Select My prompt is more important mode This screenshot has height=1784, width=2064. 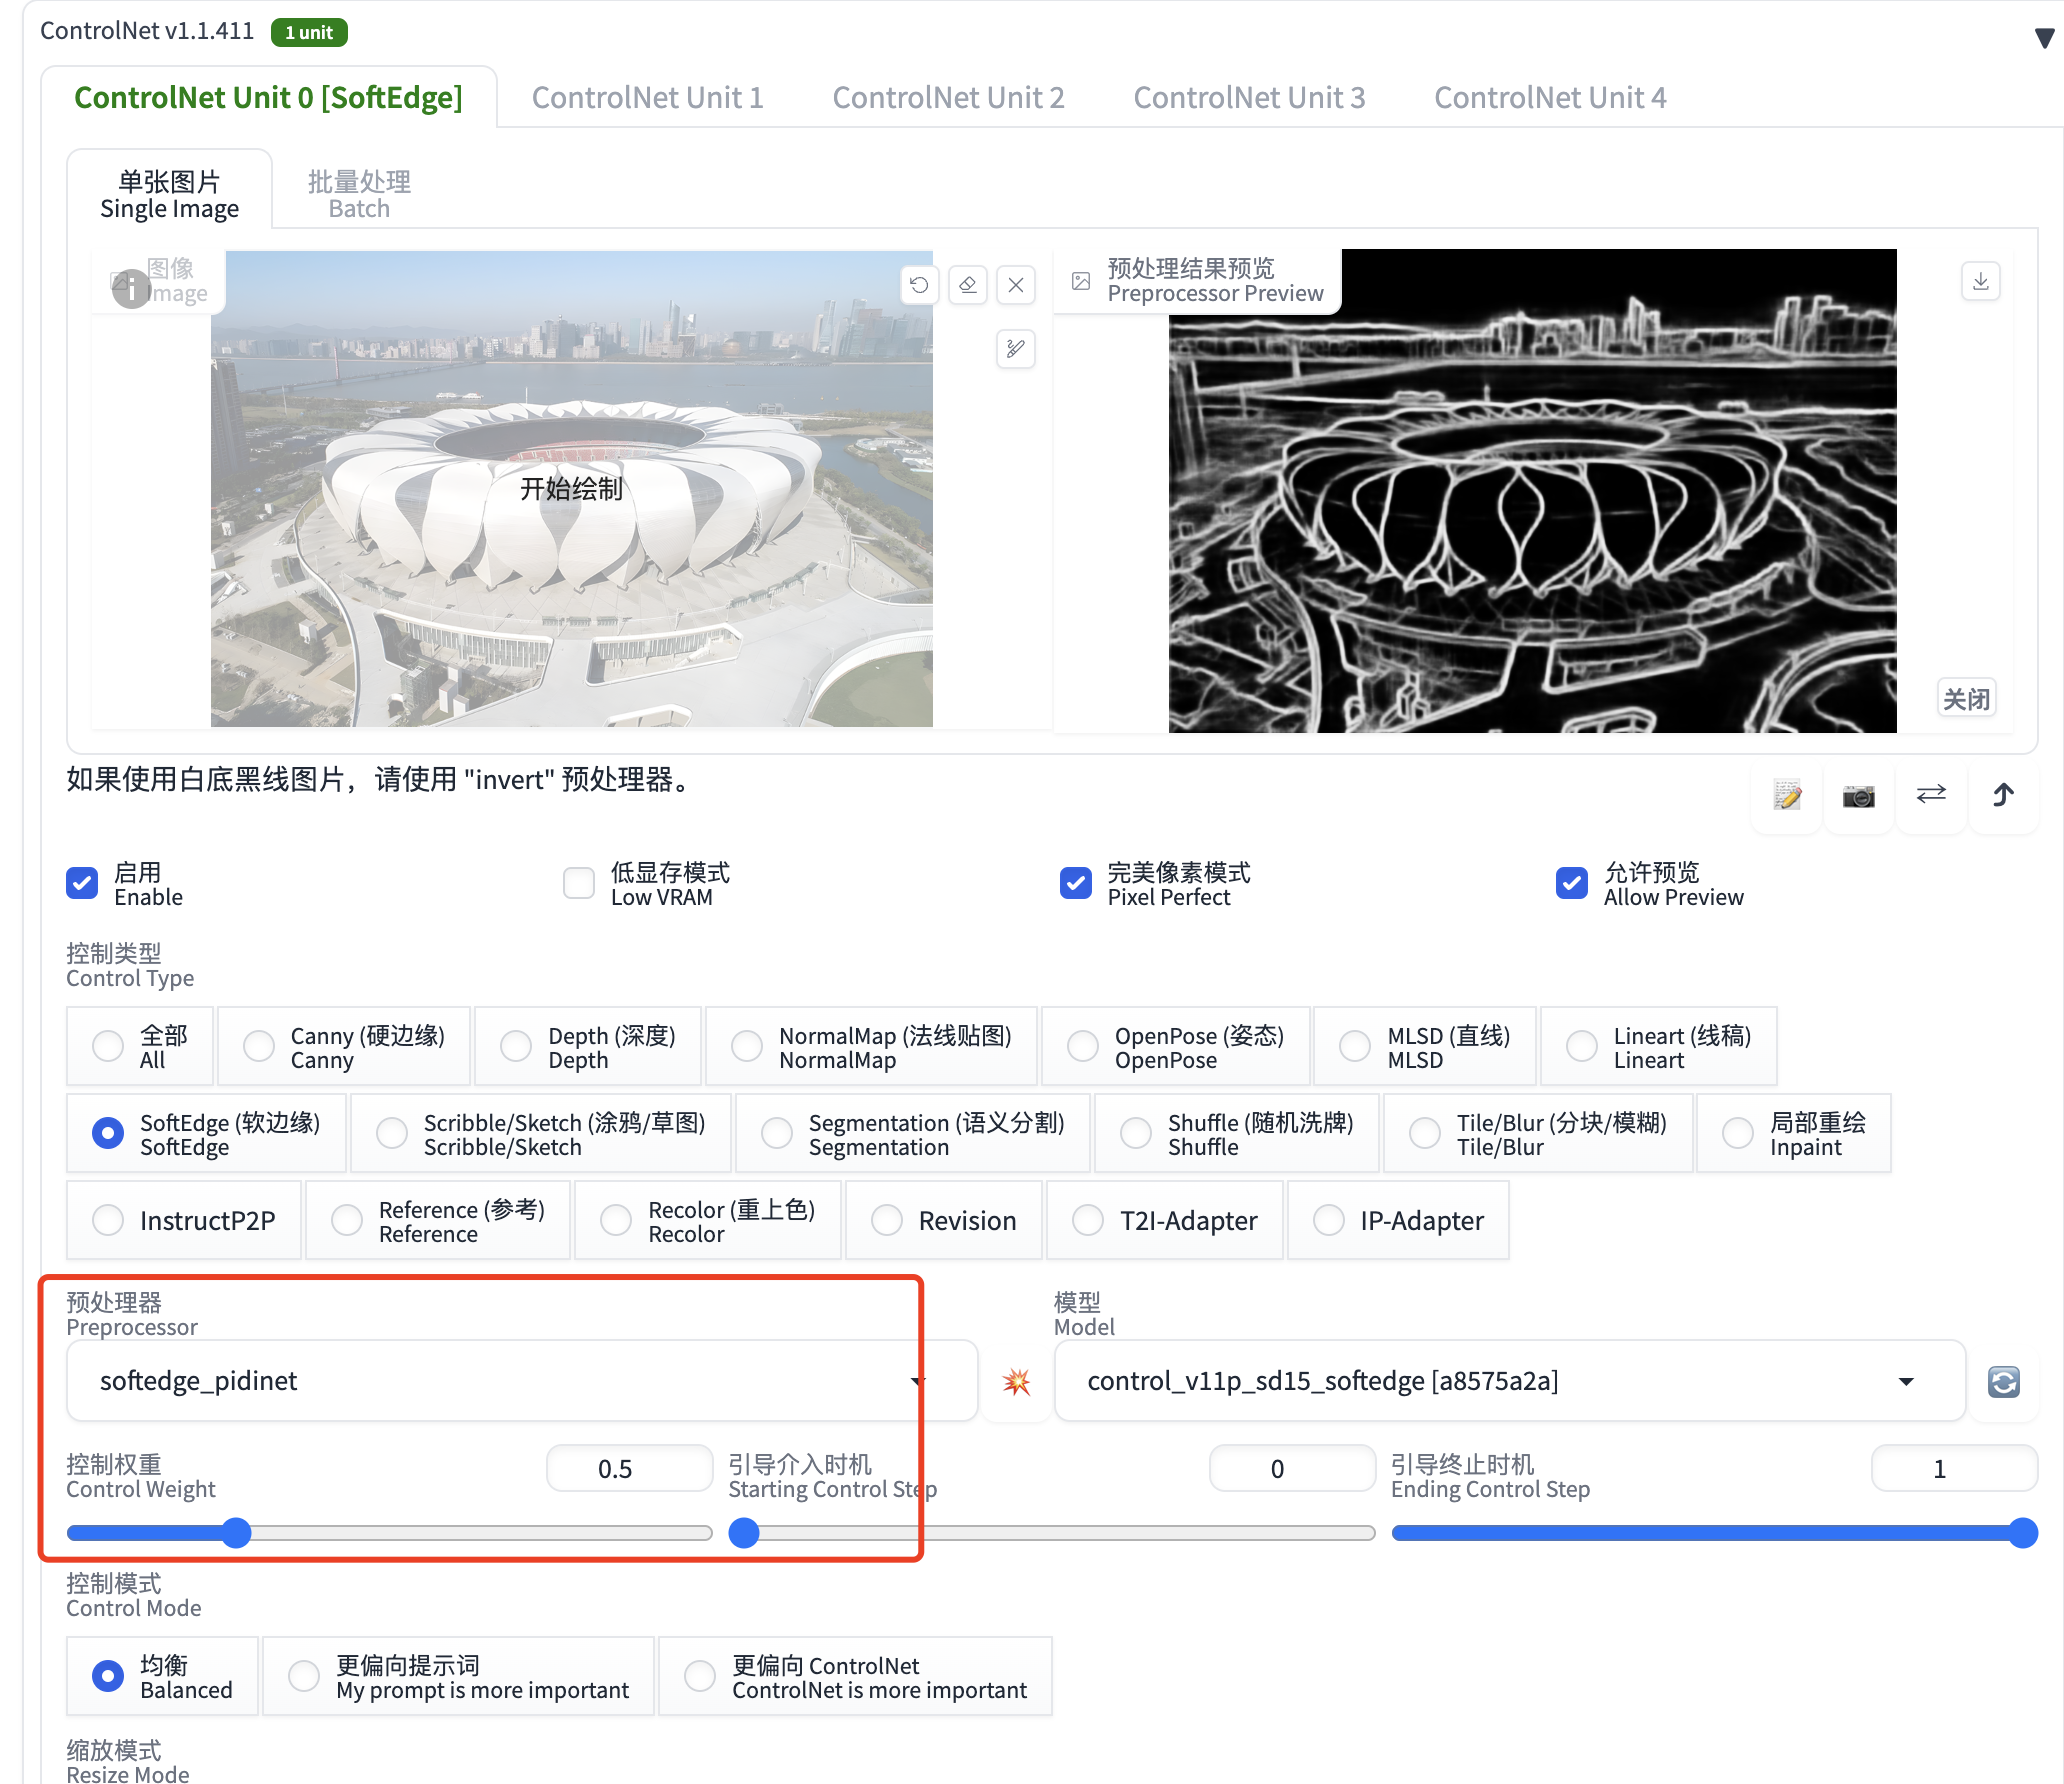coord(458,1676)
